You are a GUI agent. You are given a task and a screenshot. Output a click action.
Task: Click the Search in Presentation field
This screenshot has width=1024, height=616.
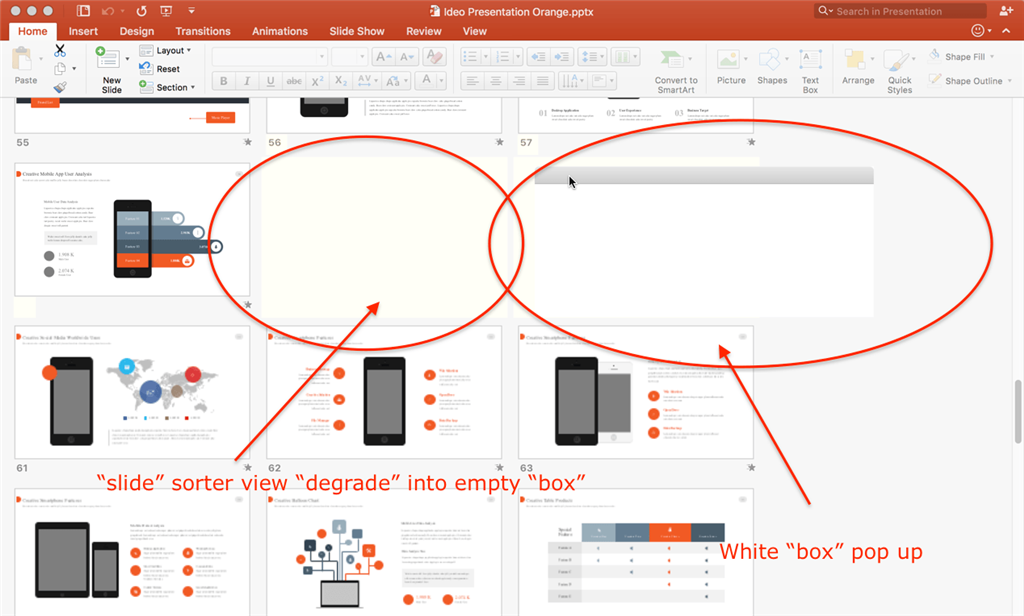[901, 11]
